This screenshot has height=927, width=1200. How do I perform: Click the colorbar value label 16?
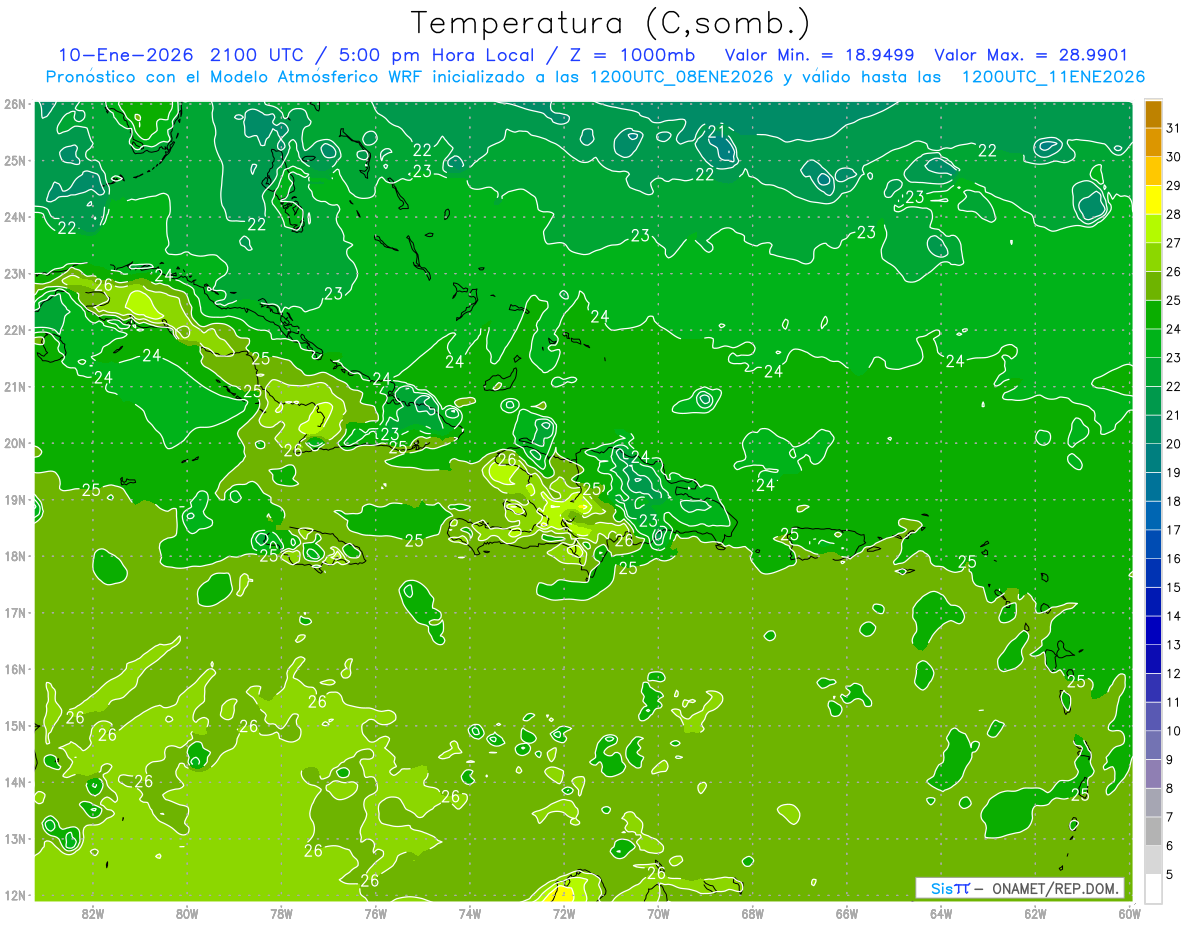[x=1174, y=558]
